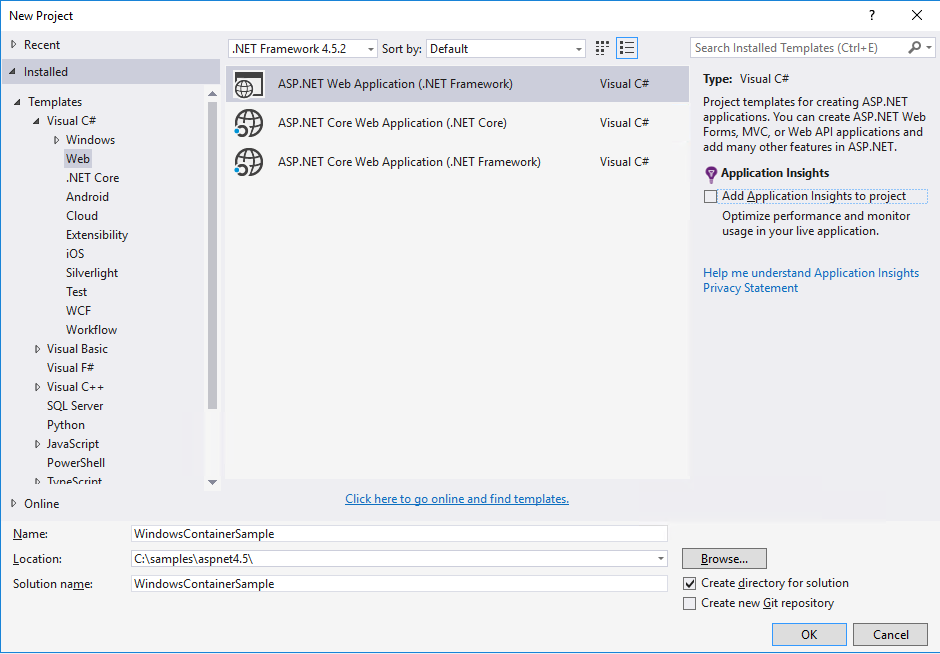Enable Add Application Insights to project
Image resolution: width=940 pixels, height=654 pixels.
click(710, 196)
